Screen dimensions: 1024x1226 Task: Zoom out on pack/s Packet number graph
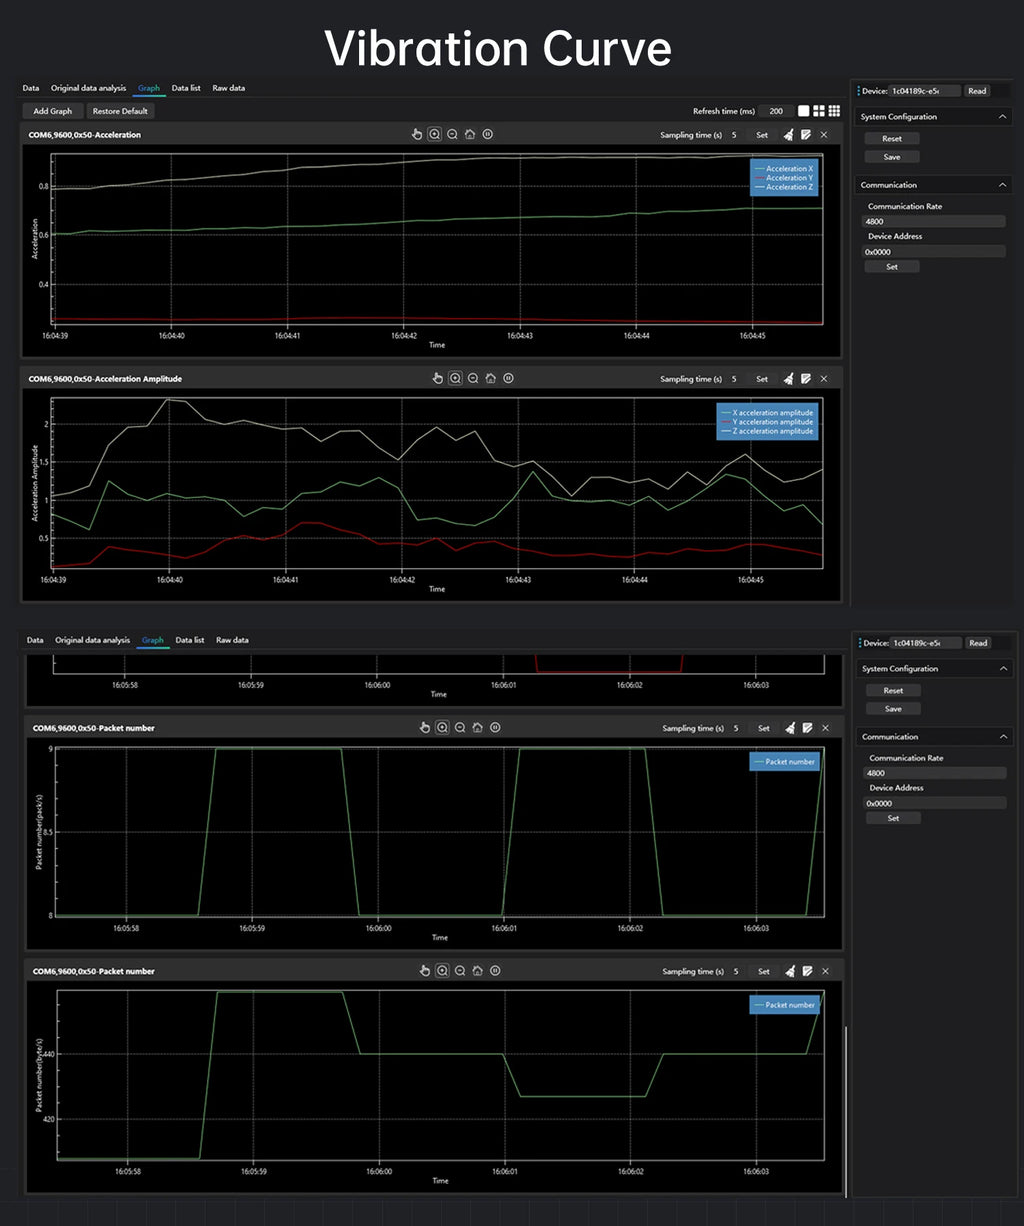[460, 727]
